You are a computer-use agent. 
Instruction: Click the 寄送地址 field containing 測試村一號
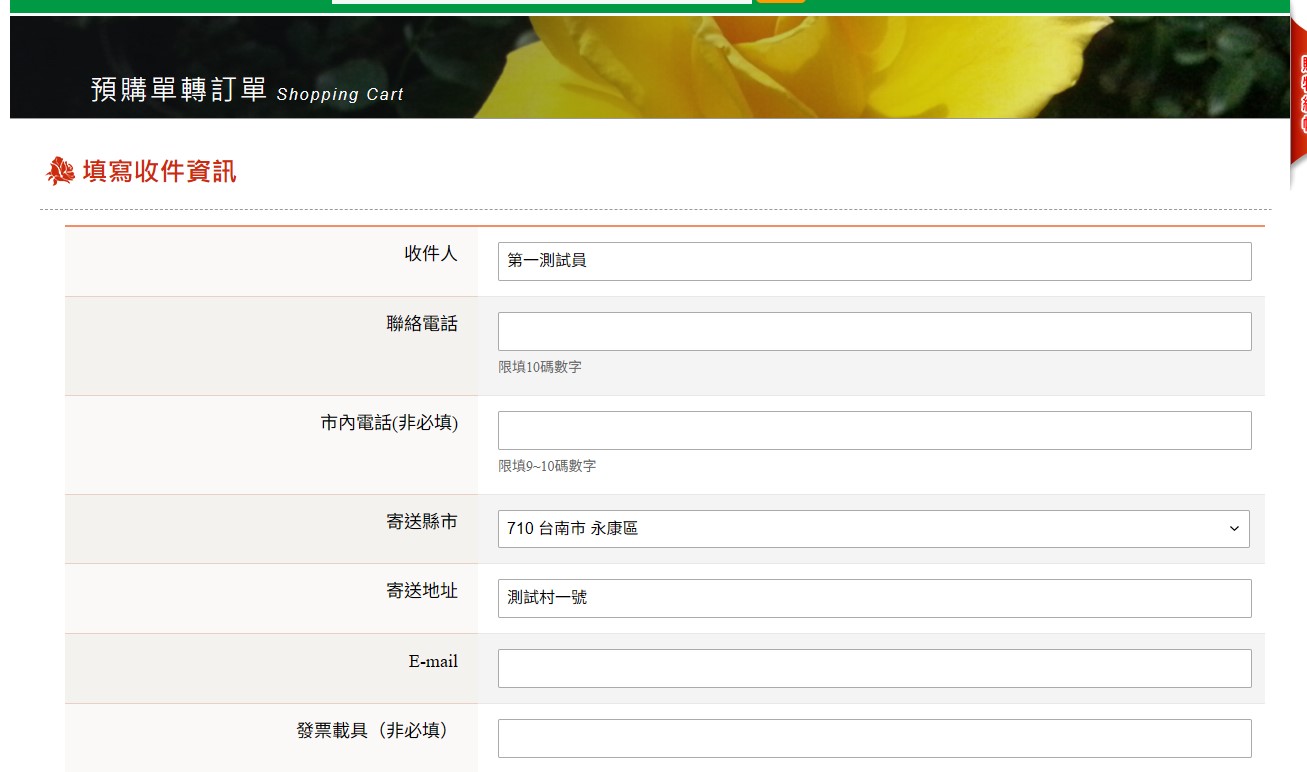(x=874, y=598)
